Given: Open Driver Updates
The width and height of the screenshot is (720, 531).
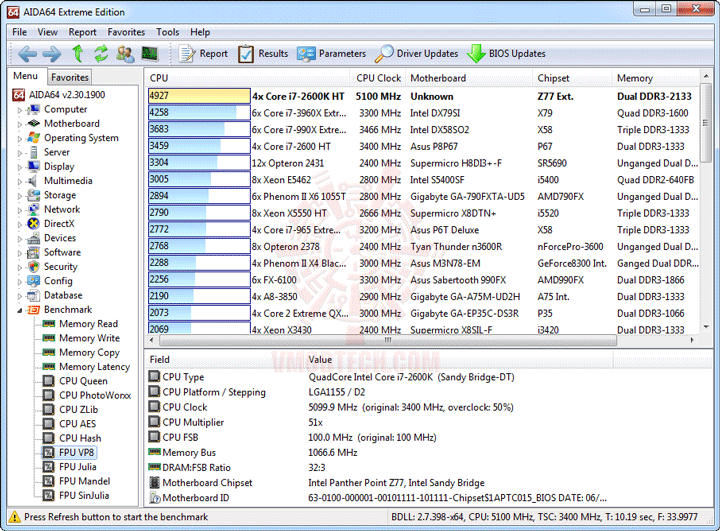Looking at the screenshot, I should 416,54.
